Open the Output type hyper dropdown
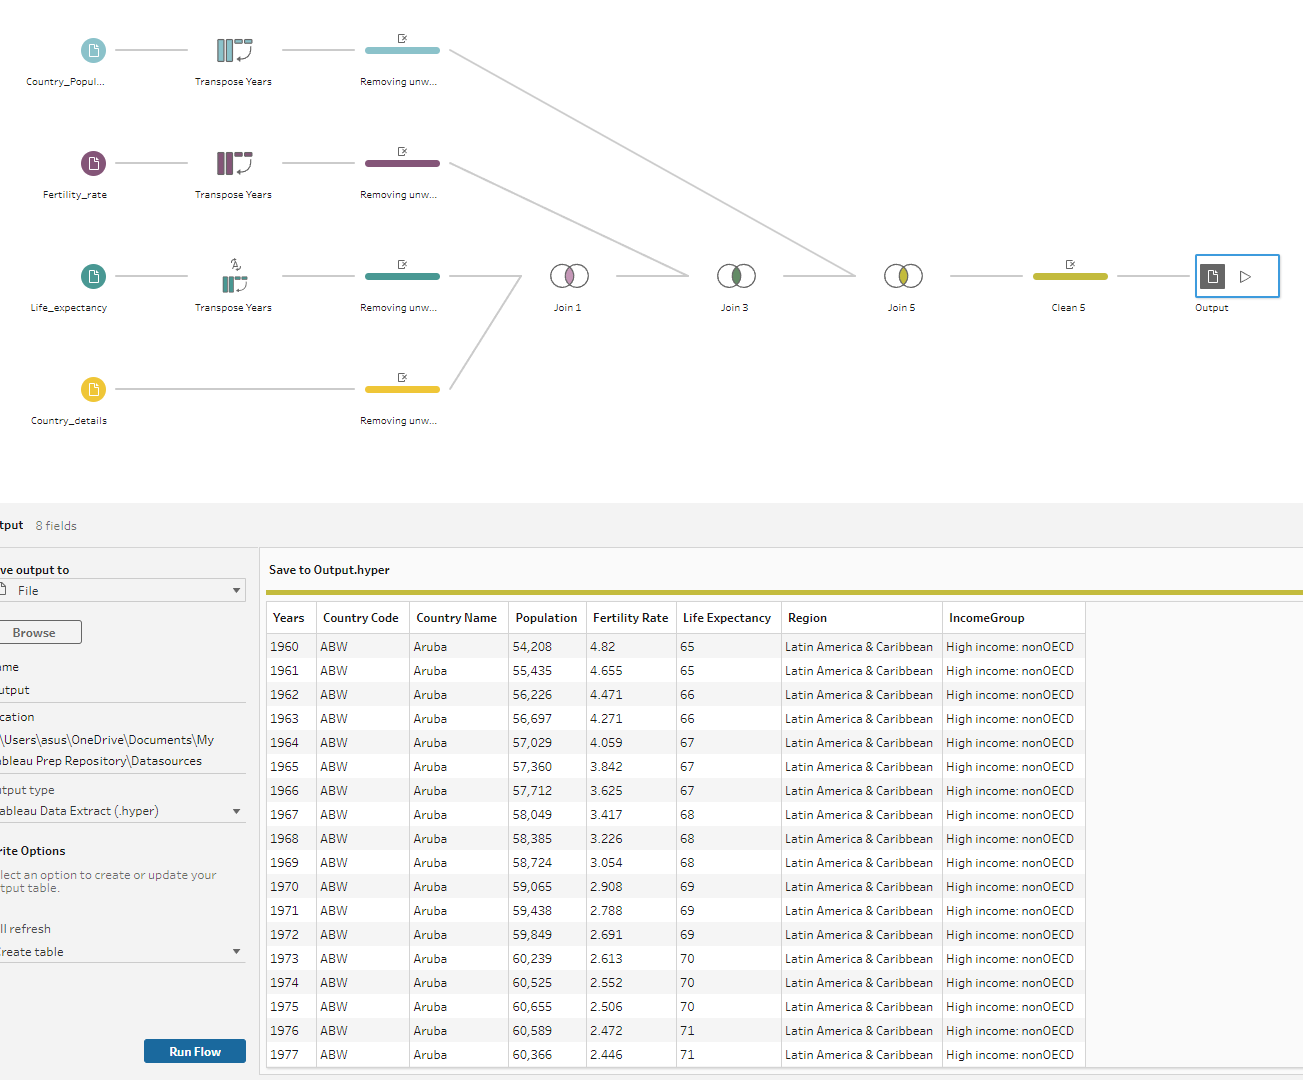Image resolution: width=1303 pixels, height=1080 pixels. (122, 811)
